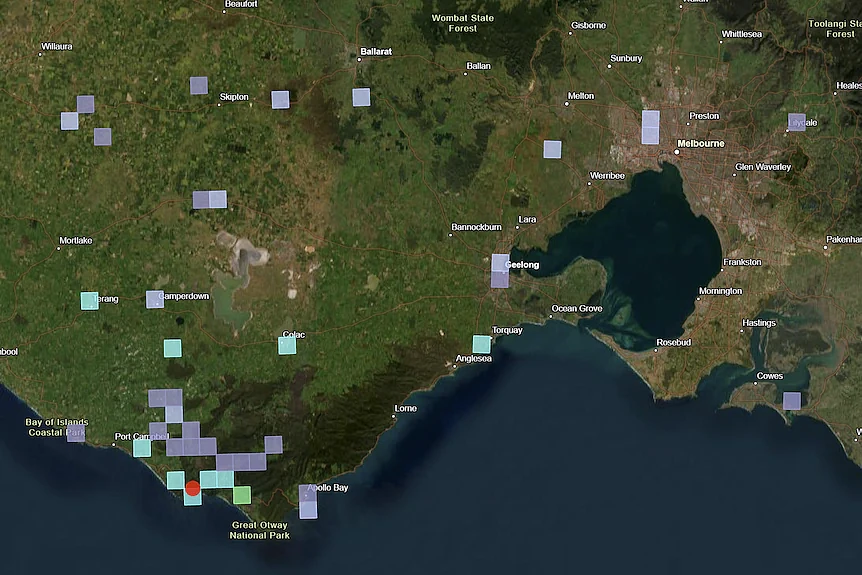Click the Melbourne city label
This screenshot has width=862, height=575.
tap(701, 143)
